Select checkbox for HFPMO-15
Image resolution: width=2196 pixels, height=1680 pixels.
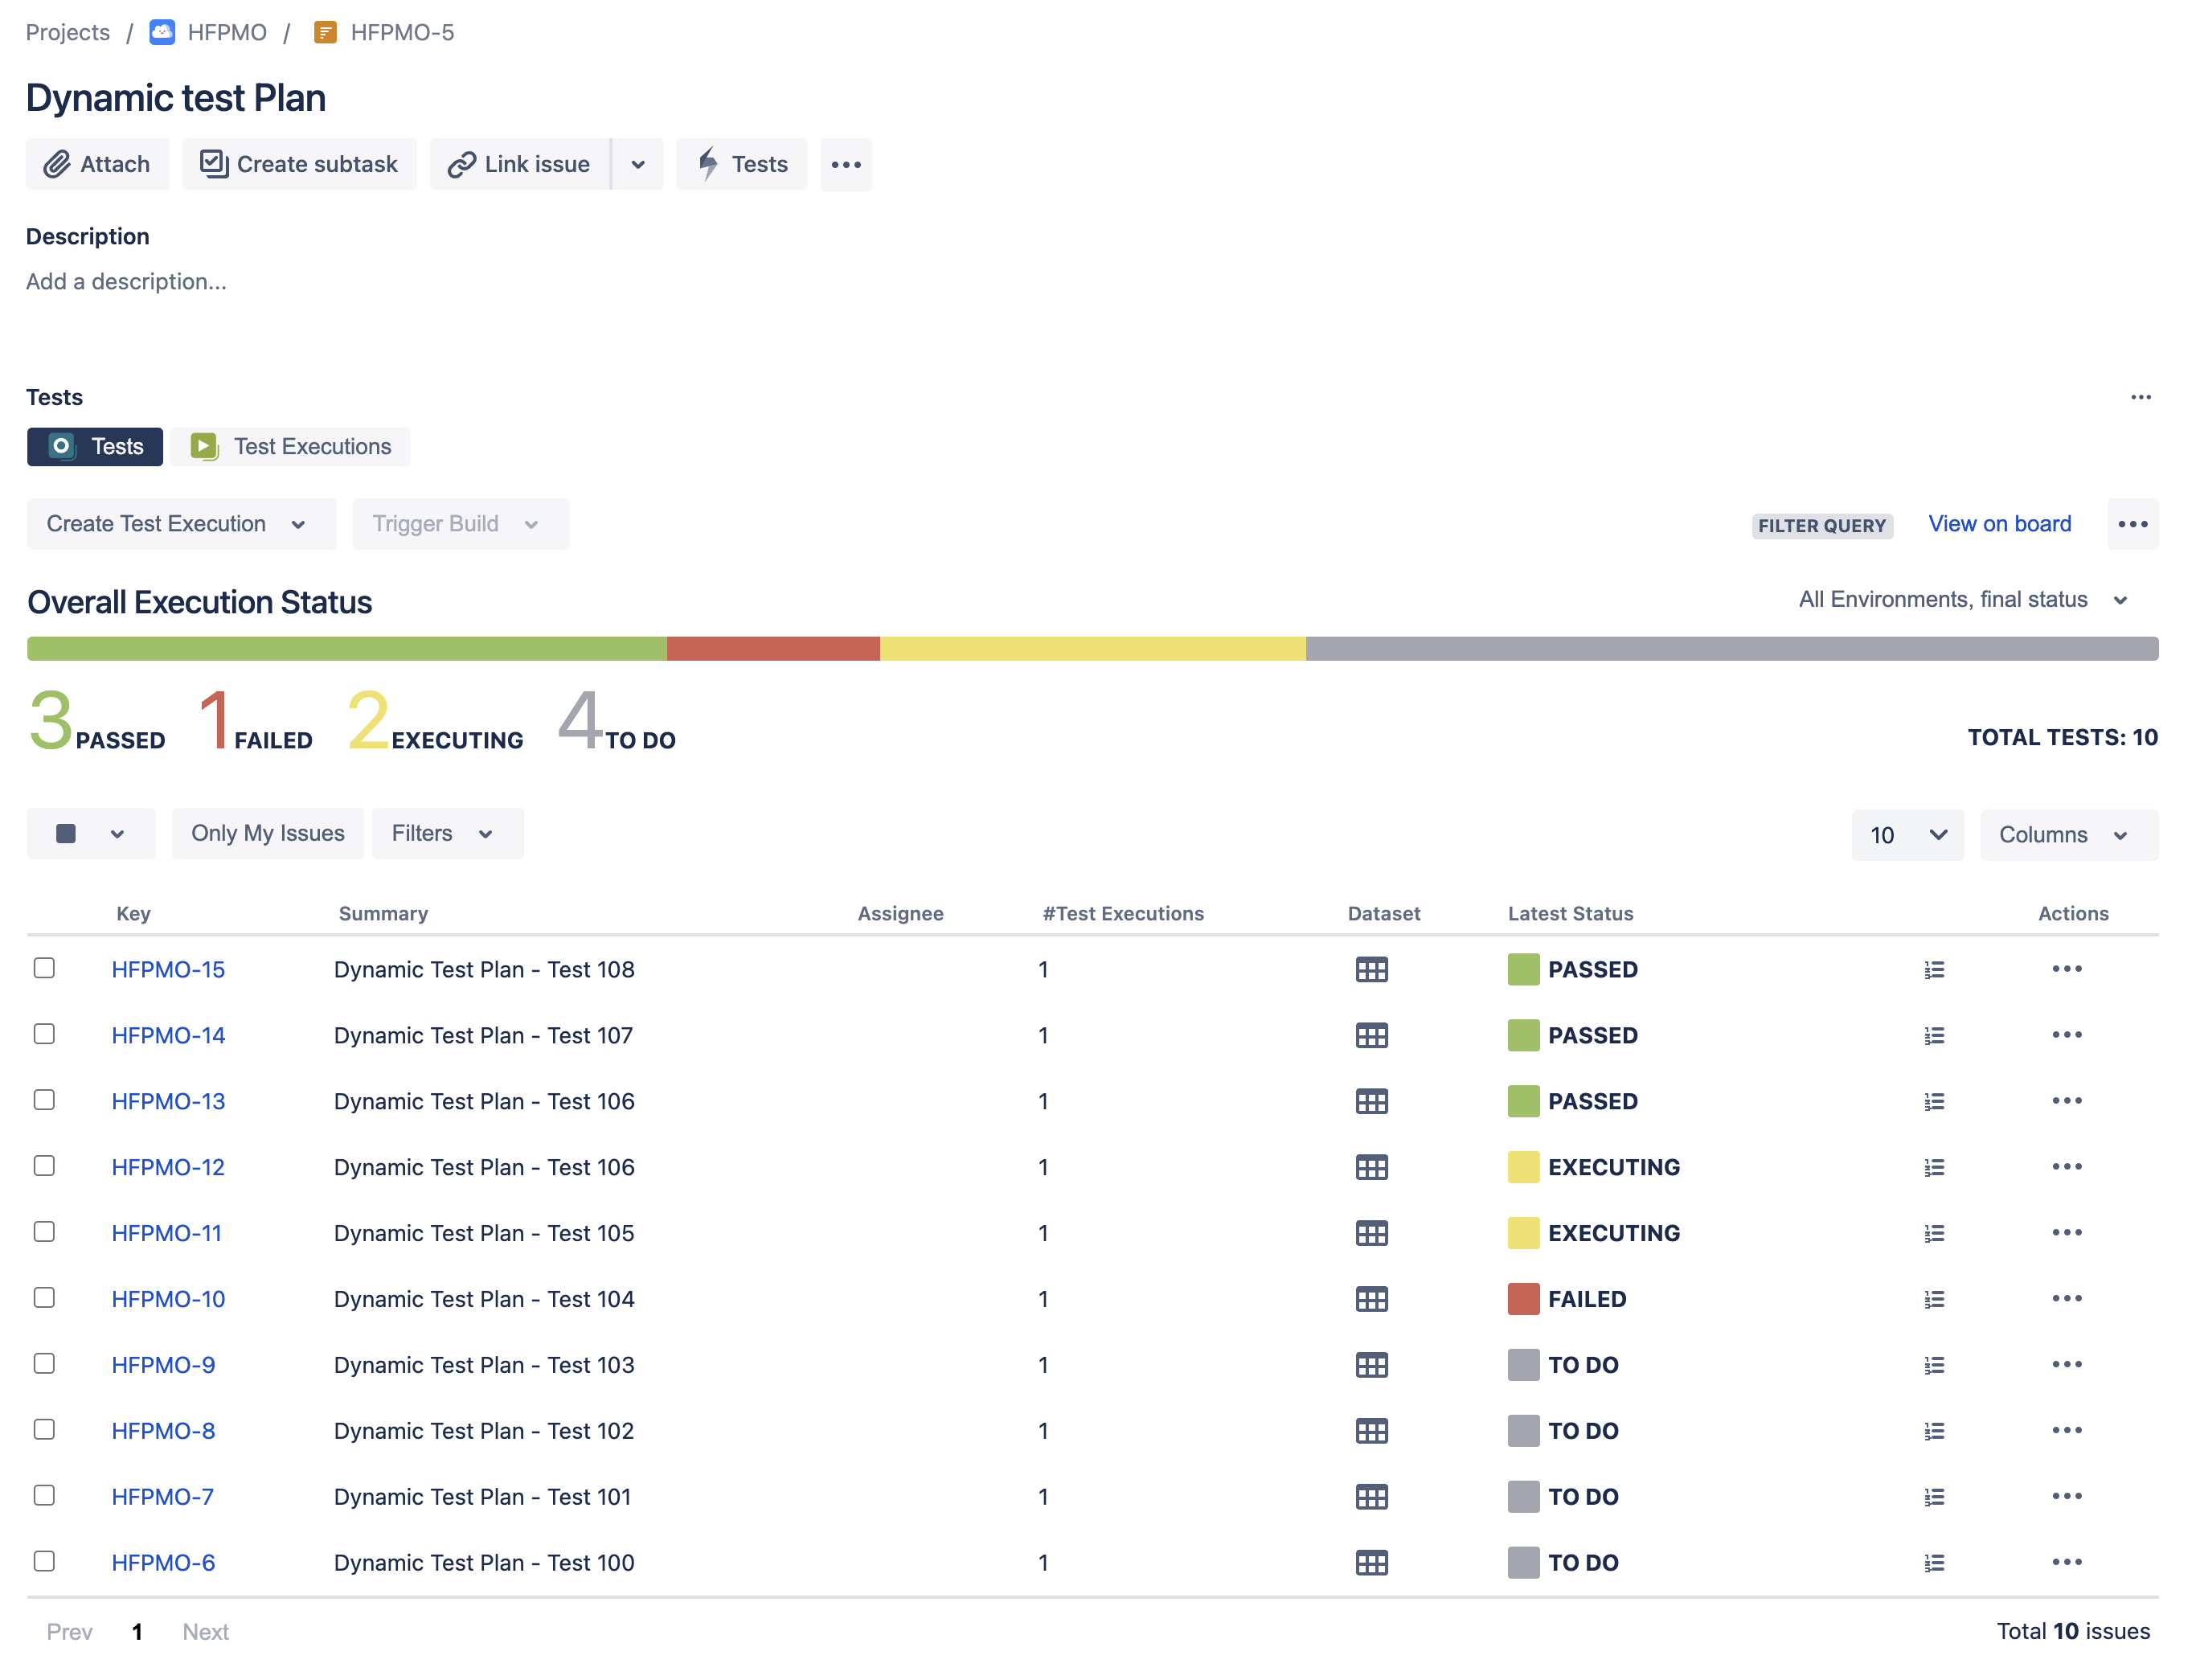tap(44, 968)
